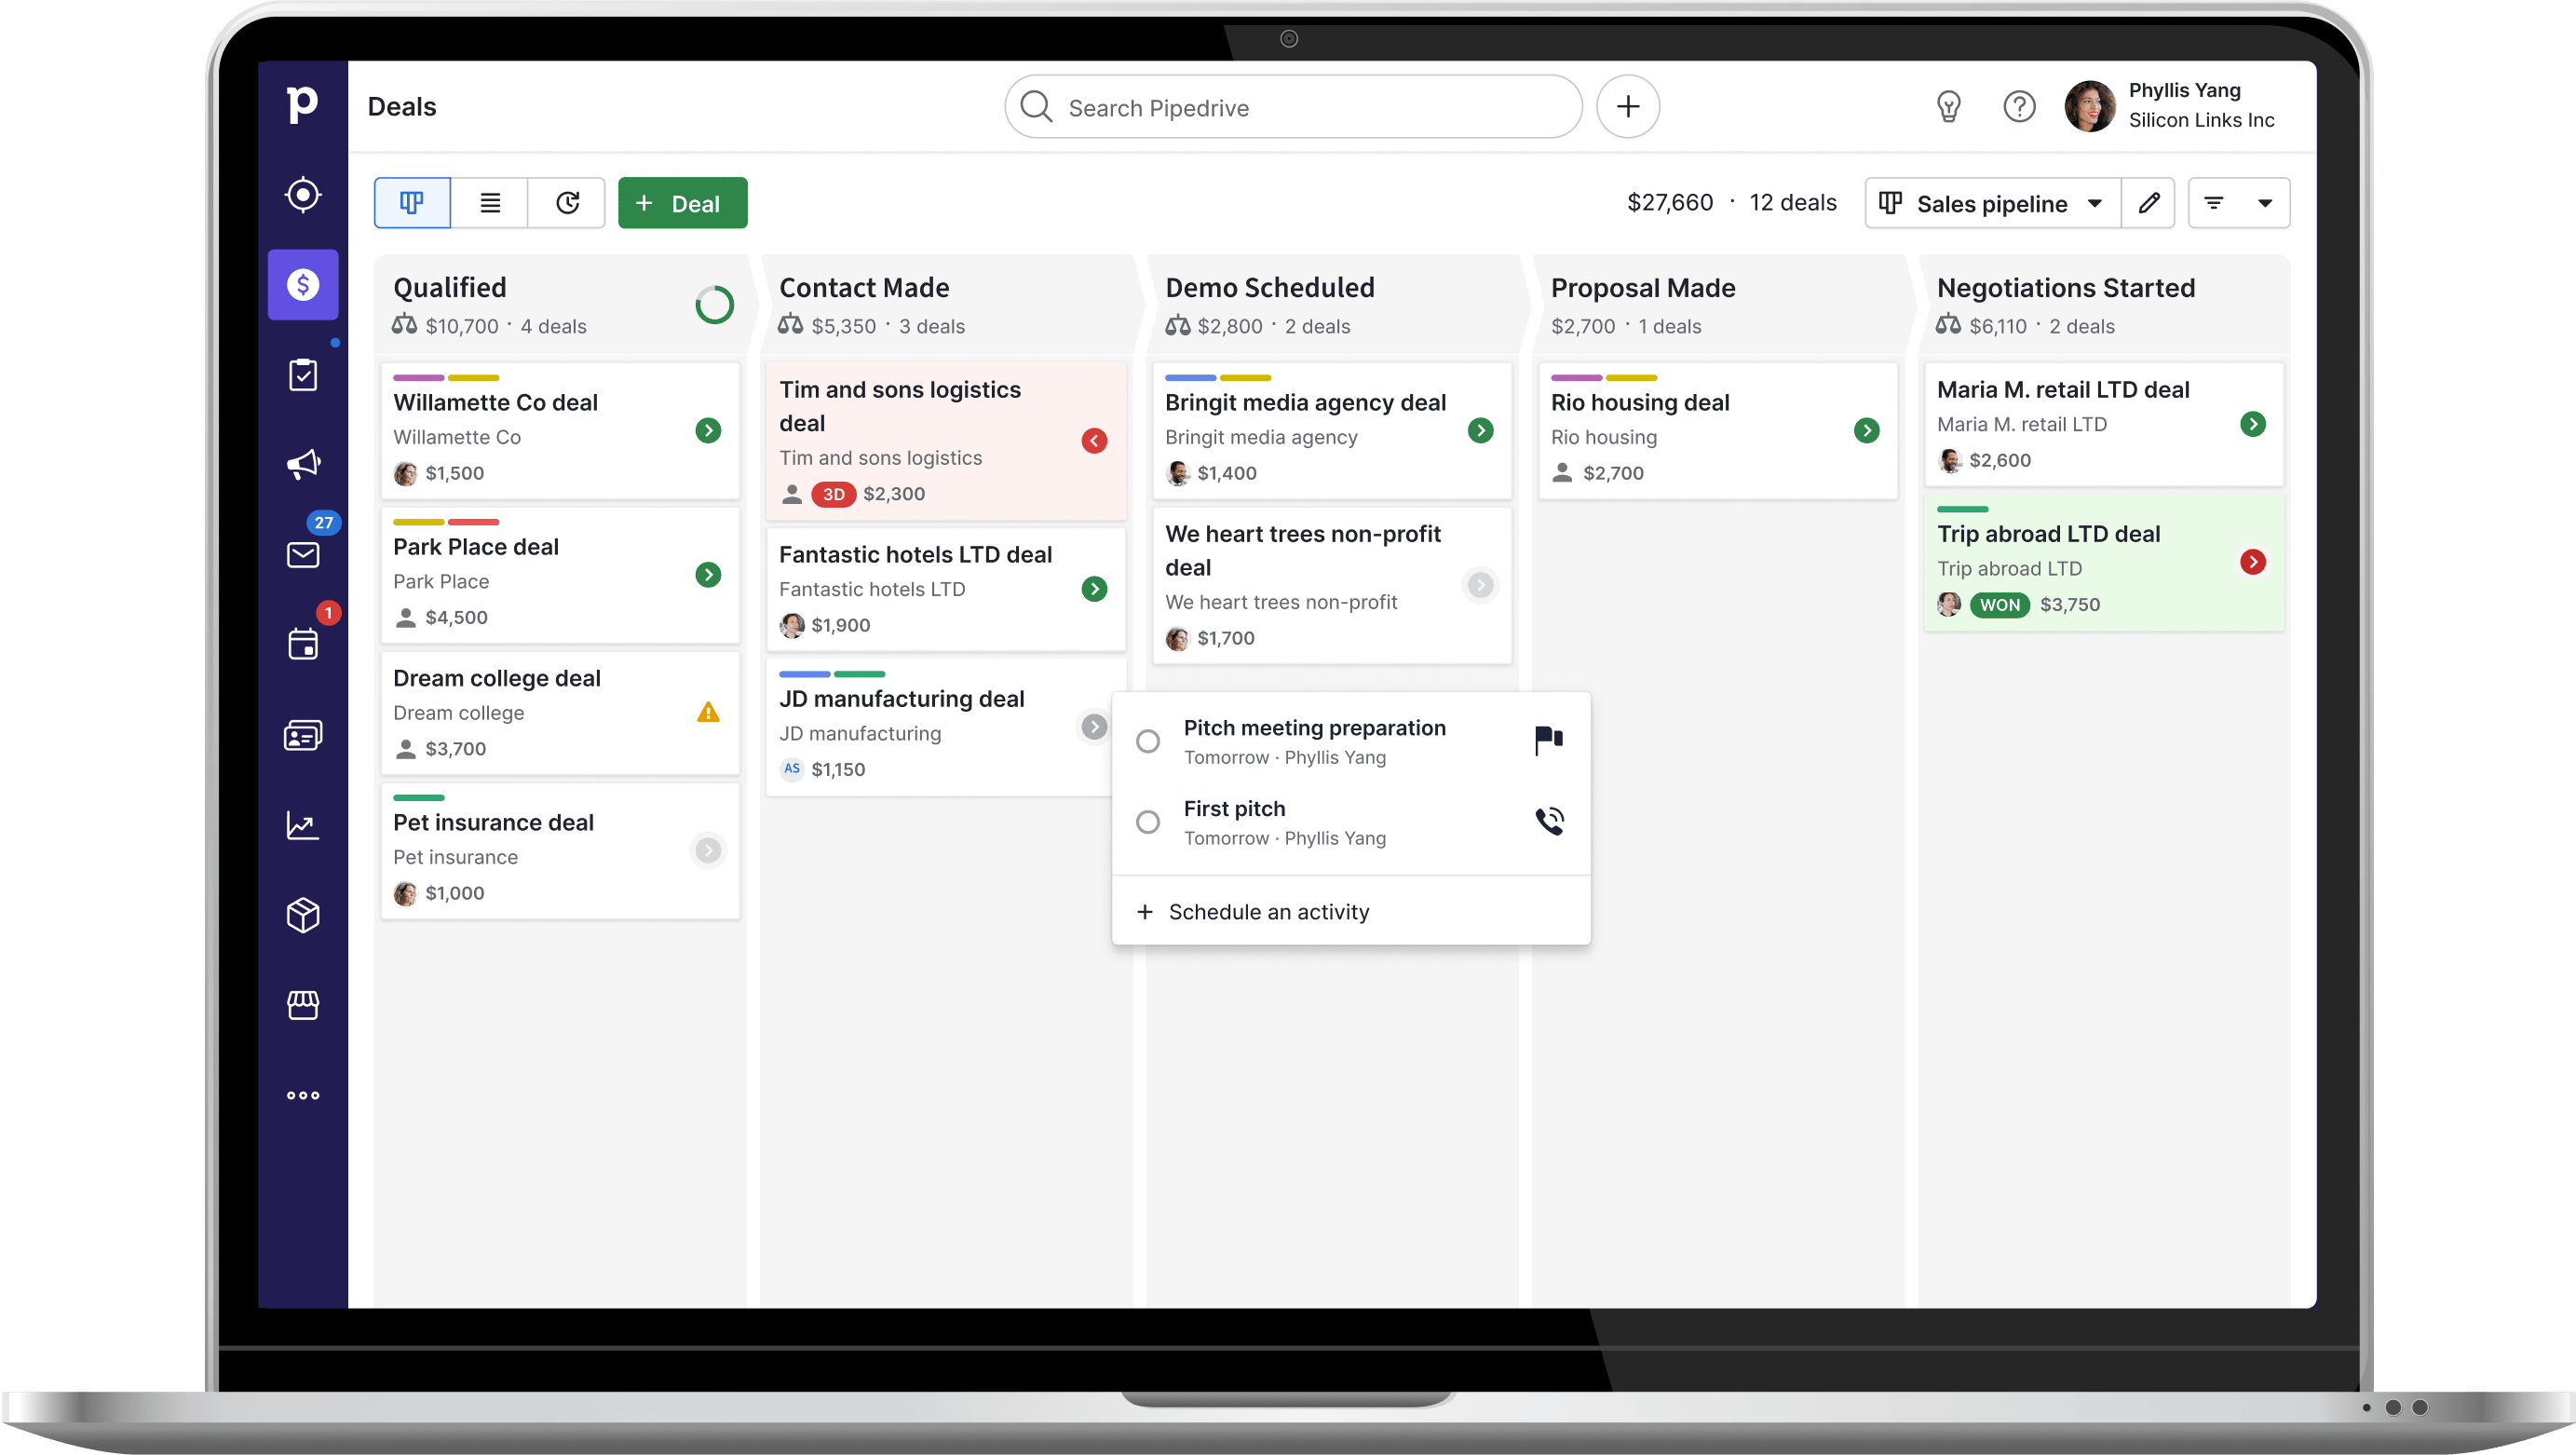Open the Products cube icon
This screenshot has width=2576, height=1455.
point(305,915)
